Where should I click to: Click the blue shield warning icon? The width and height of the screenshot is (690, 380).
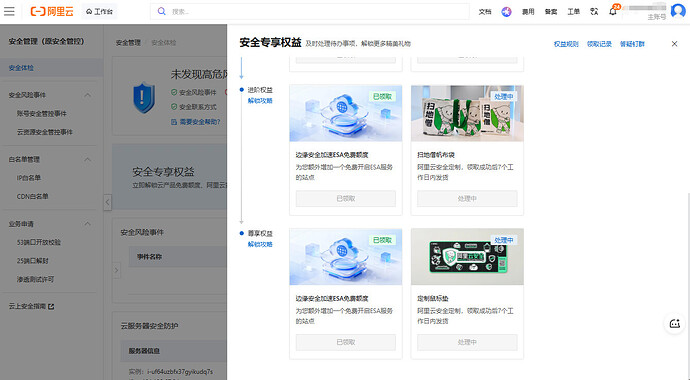144,98
